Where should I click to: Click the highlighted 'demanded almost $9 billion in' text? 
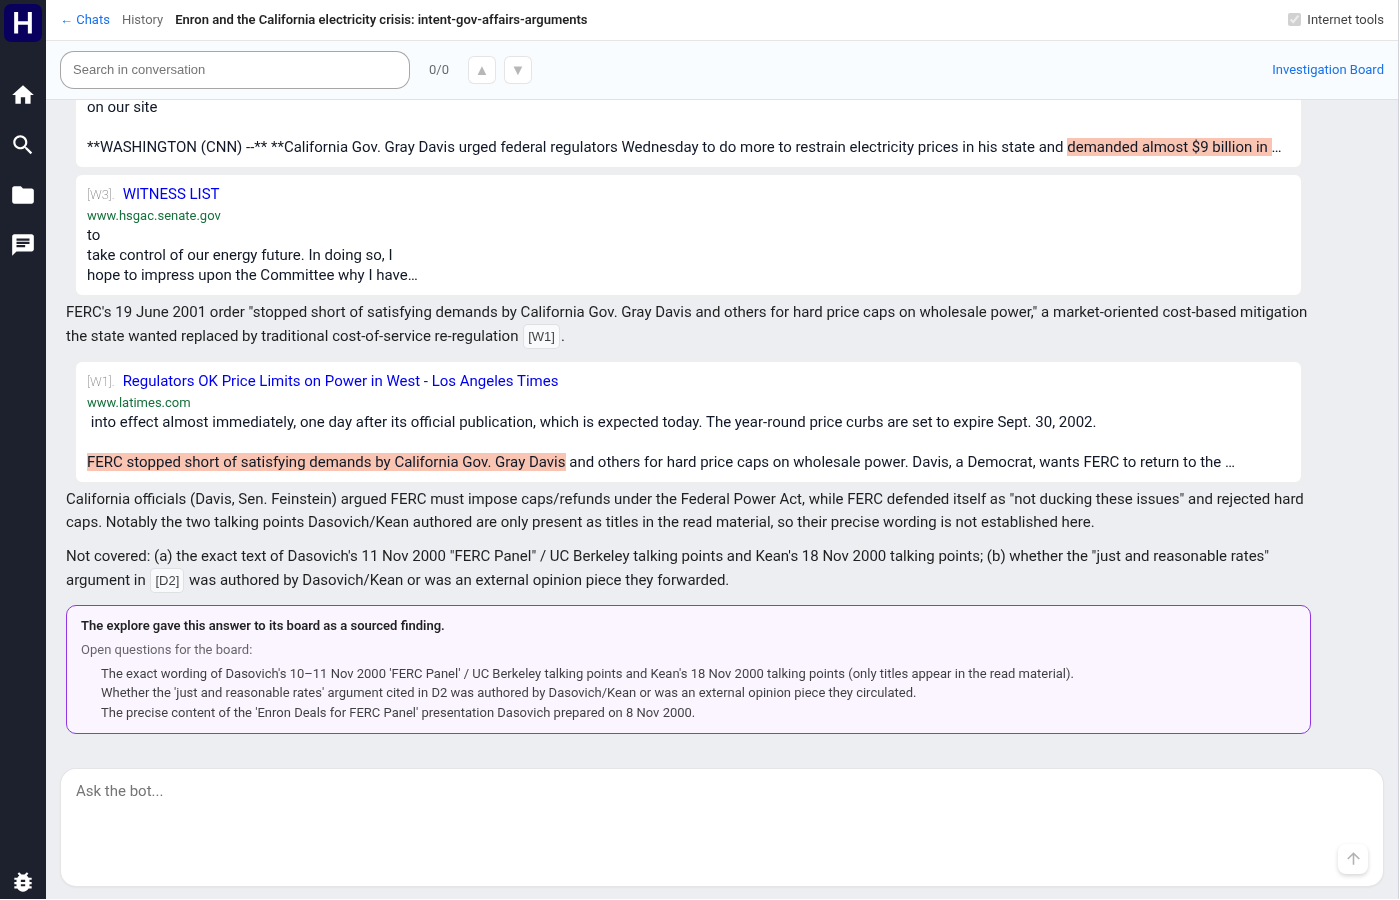(1169, 147)
